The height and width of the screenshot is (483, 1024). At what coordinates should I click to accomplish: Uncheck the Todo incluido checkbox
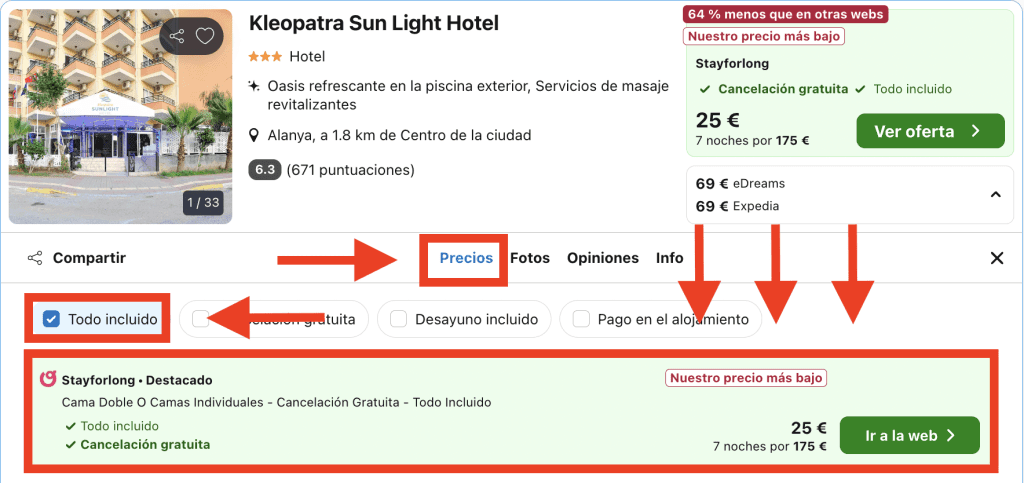[x=52, y=320]
